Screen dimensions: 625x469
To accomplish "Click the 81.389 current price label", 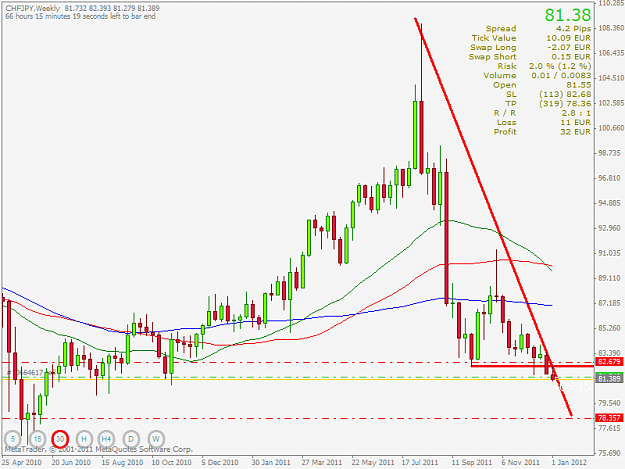I will point(609,378).
